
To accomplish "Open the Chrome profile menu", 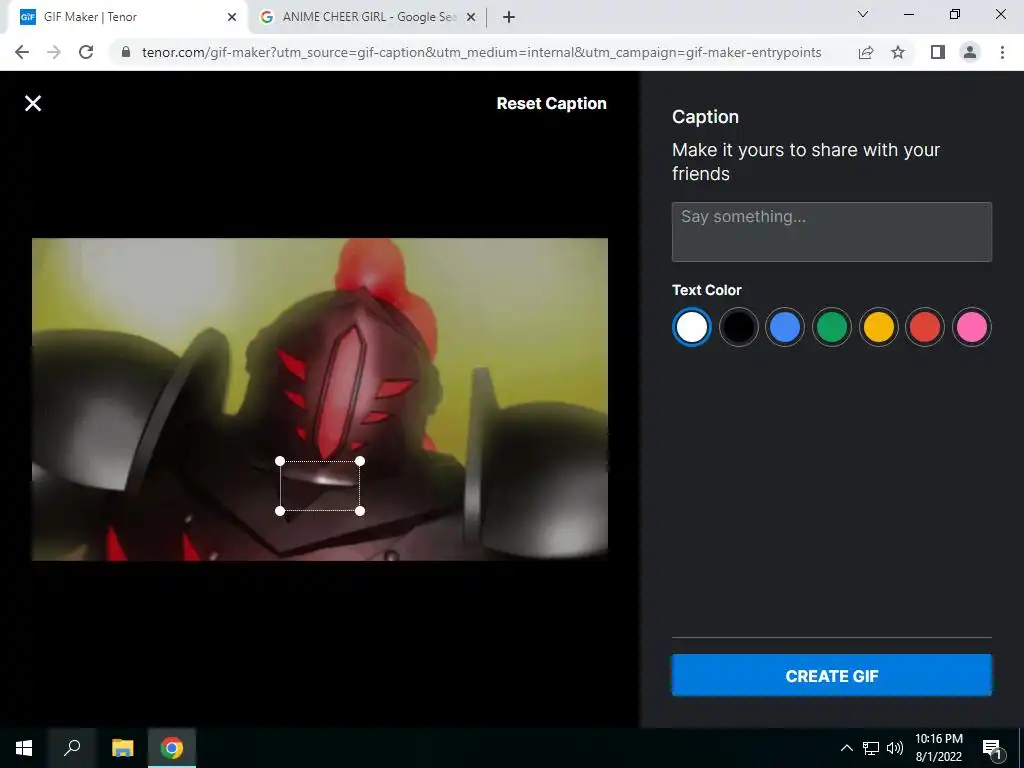I will [970, 52].
